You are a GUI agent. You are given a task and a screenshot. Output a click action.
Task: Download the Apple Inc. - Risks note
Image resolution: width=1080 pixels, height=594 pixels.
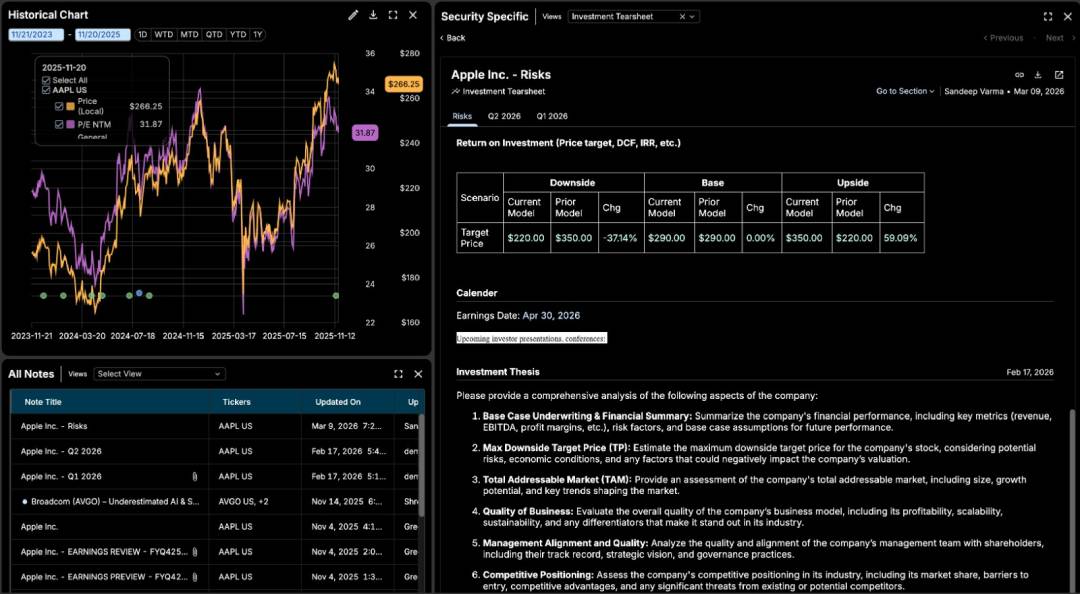pos(1039,75)
